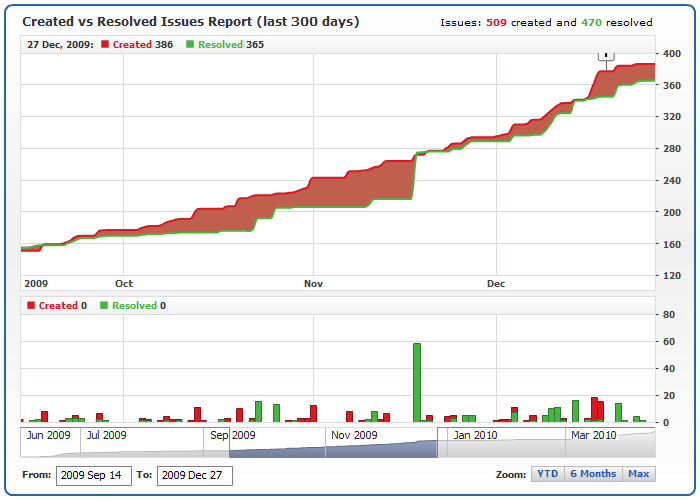Click the selected range in the timeline scrollbar
Screen dimensions: 700x500
333,443
